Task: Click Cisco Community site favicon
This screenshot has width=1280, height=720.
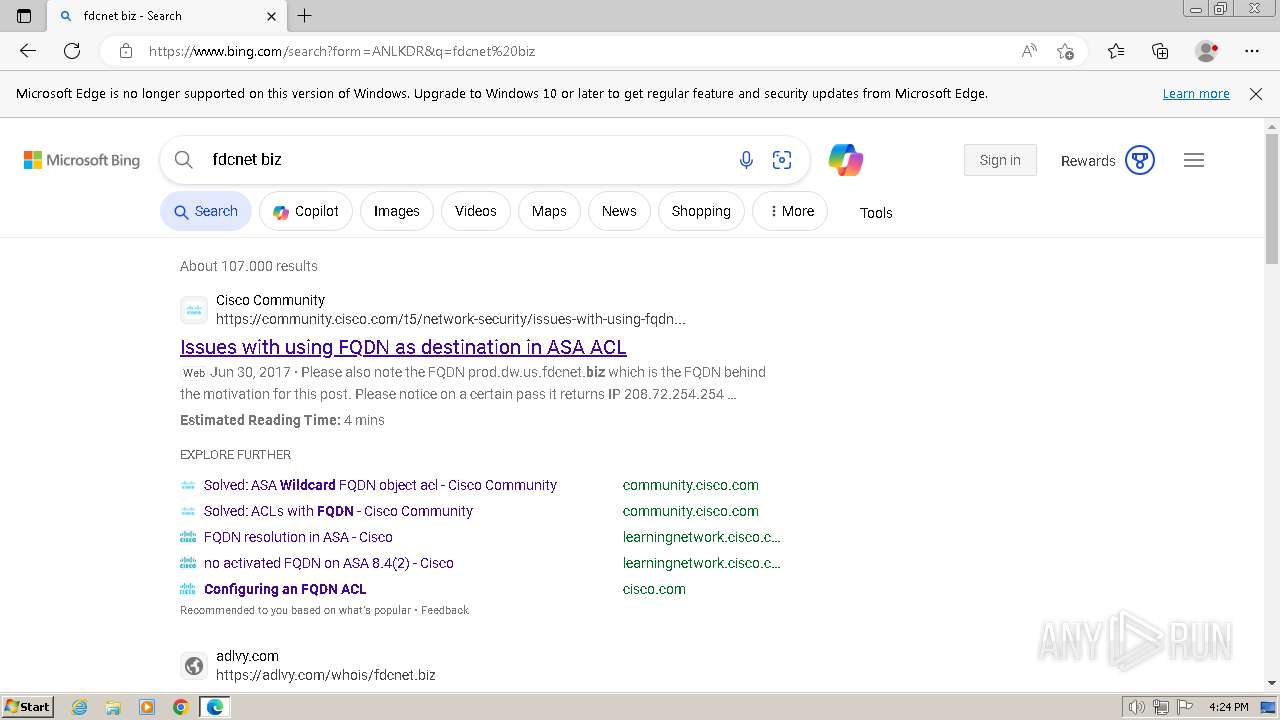Action: (x=194, y=310)
